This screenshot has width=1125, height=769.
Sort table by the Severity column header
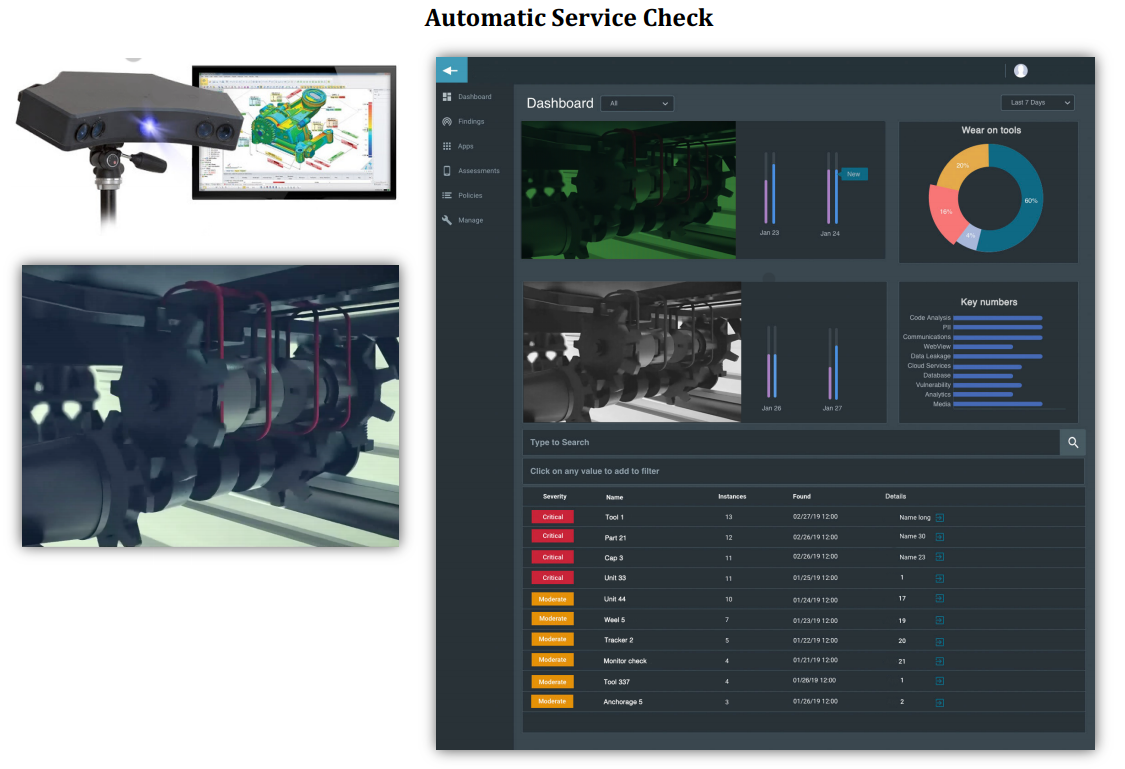tap(555, 496)
